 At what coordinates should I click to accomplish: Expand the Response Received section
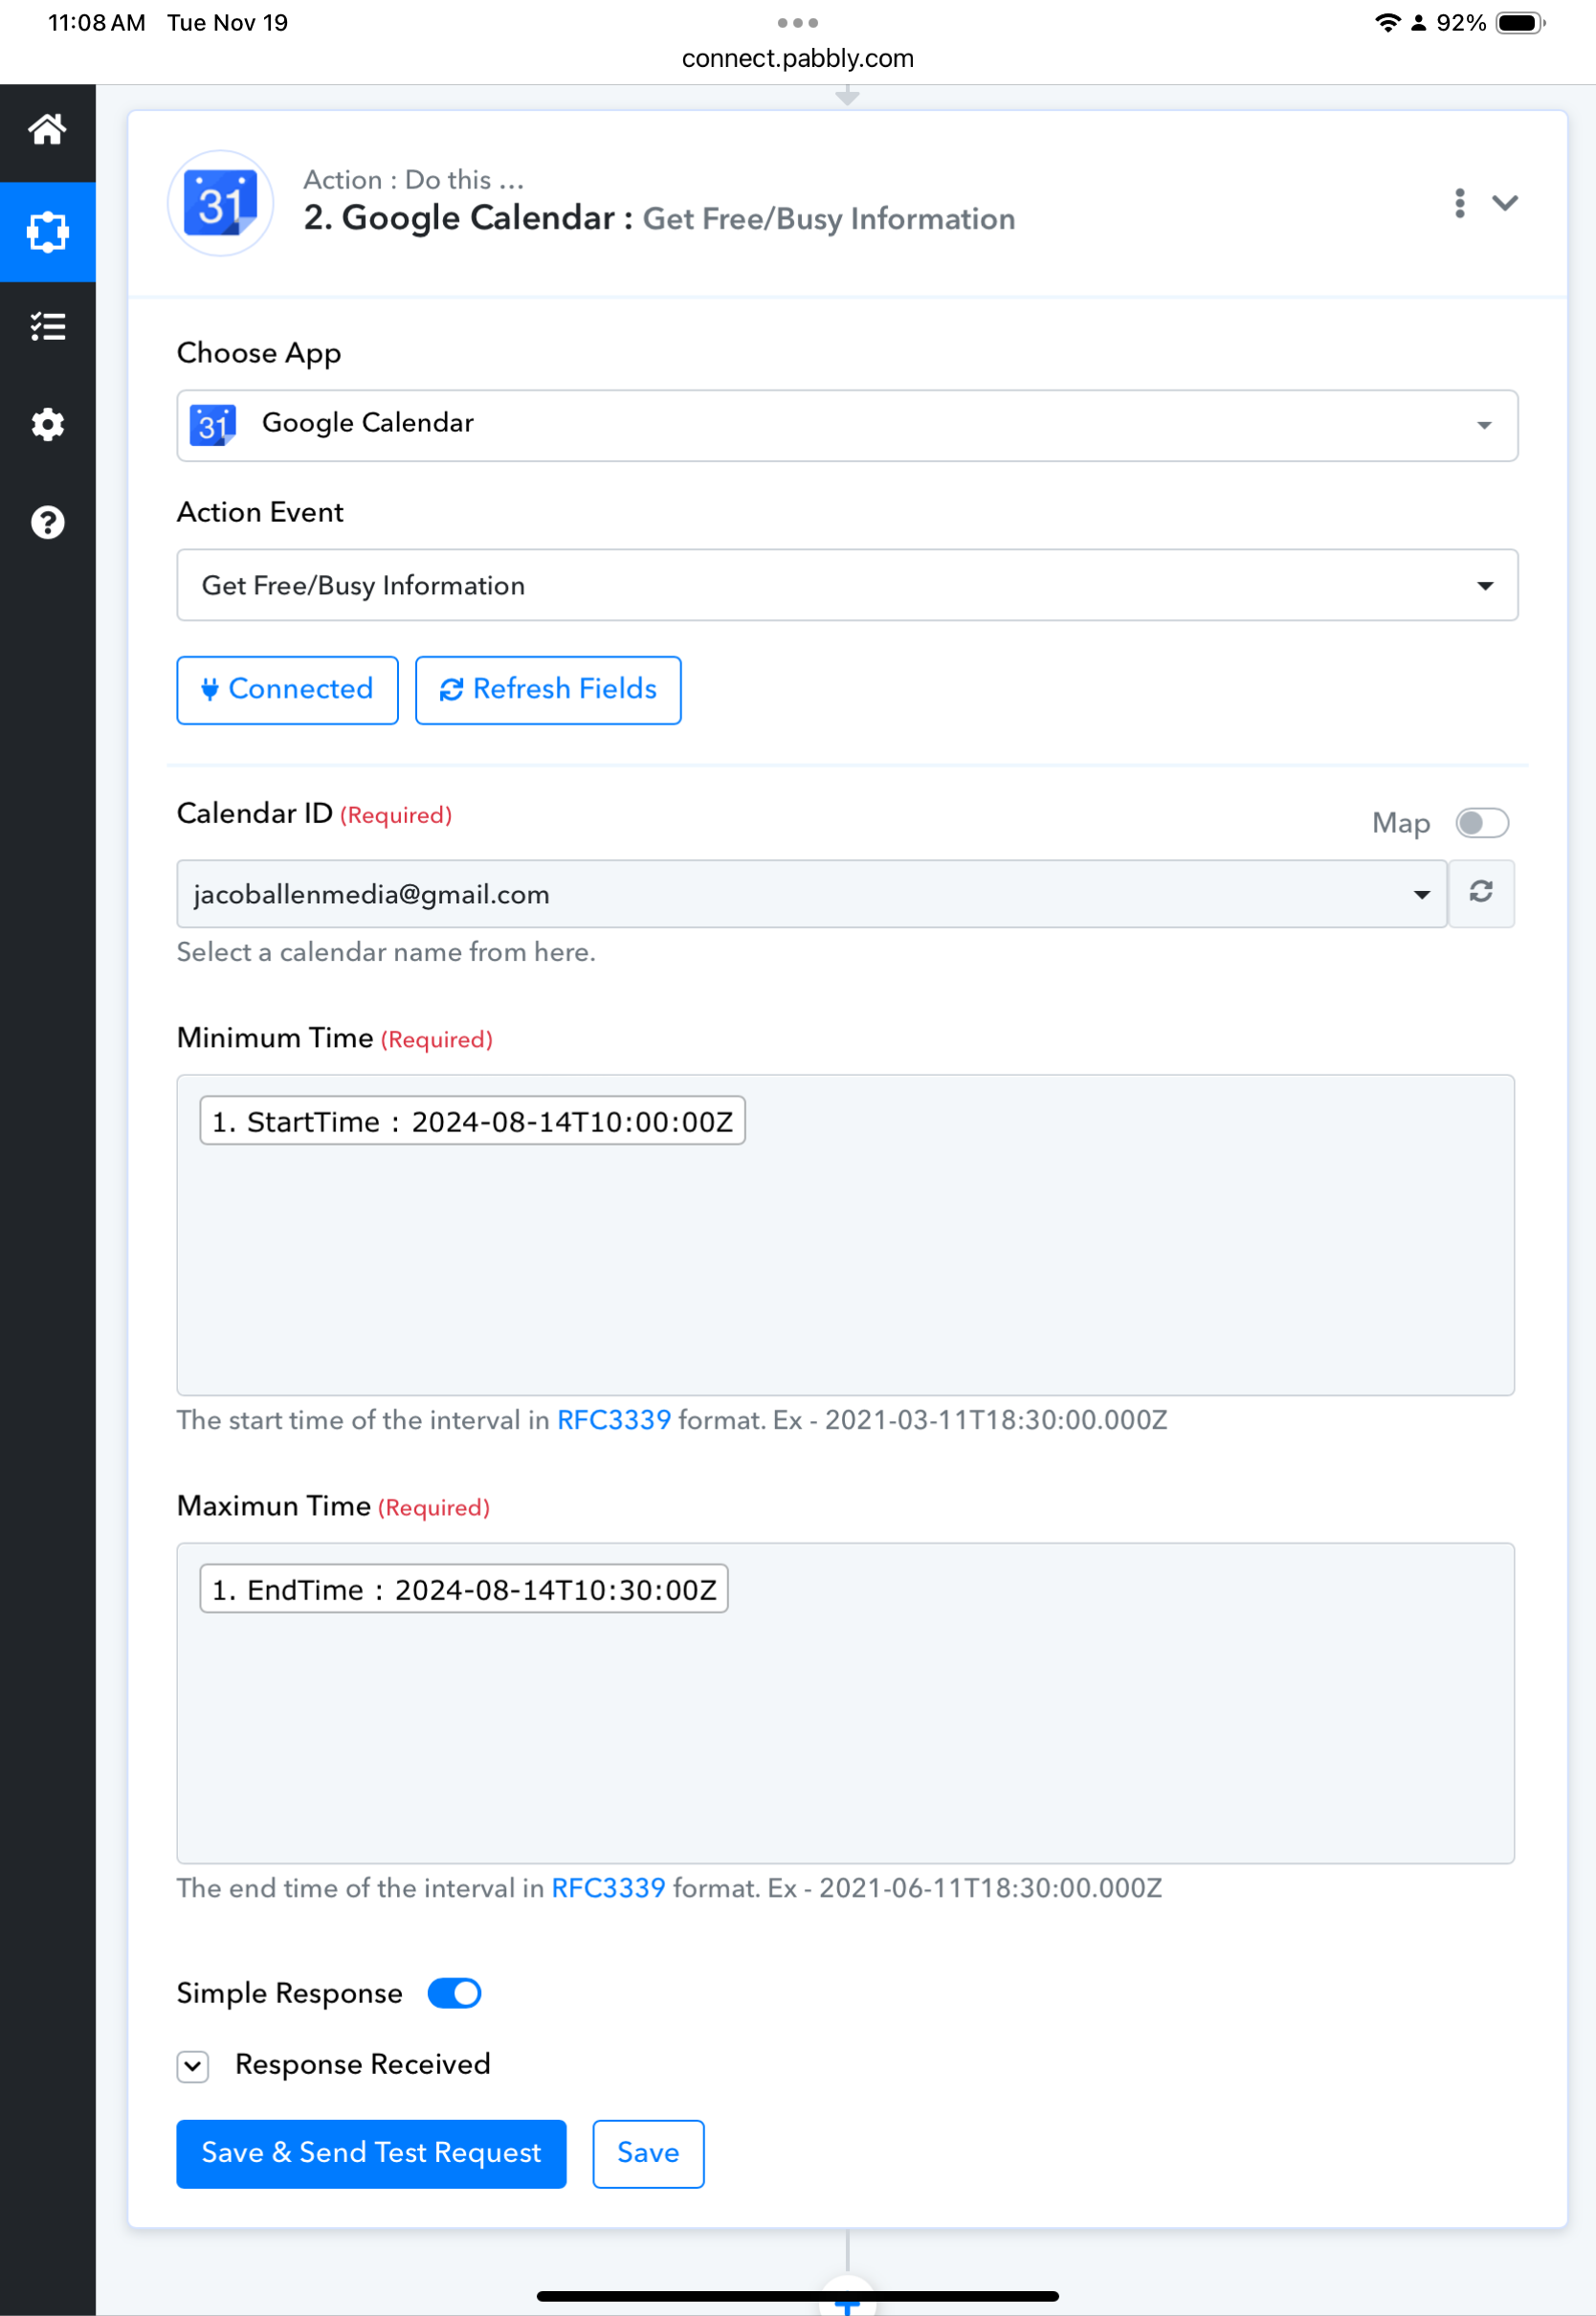pyautogui.click(x=193, y=2066)
